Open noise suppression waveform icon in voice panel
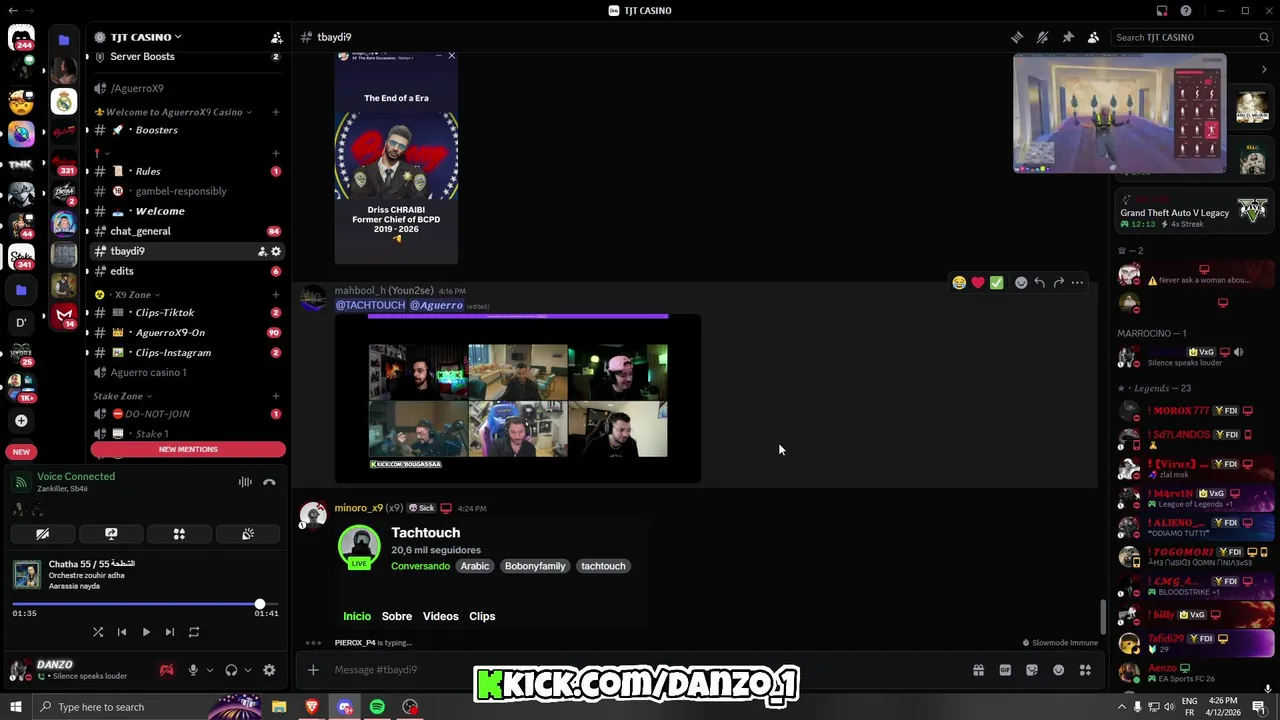Viewport: 1280px width, 720px height. click(245, 482)
